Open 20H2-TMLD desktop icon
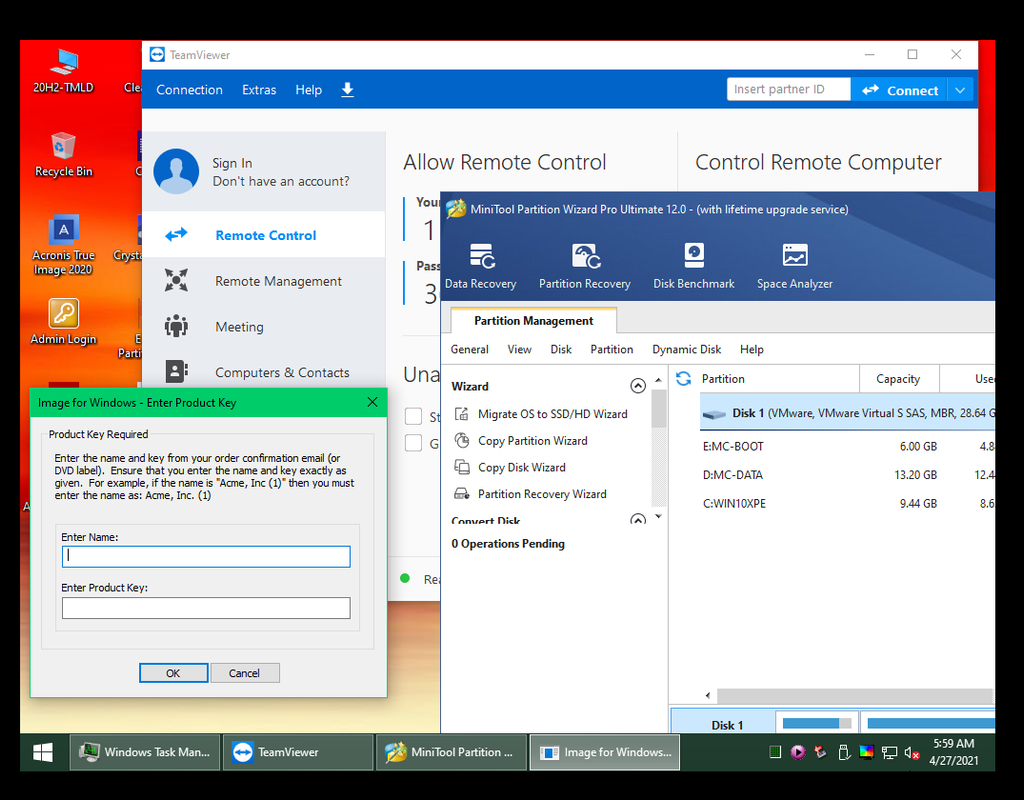 click(x=63, y=71)
